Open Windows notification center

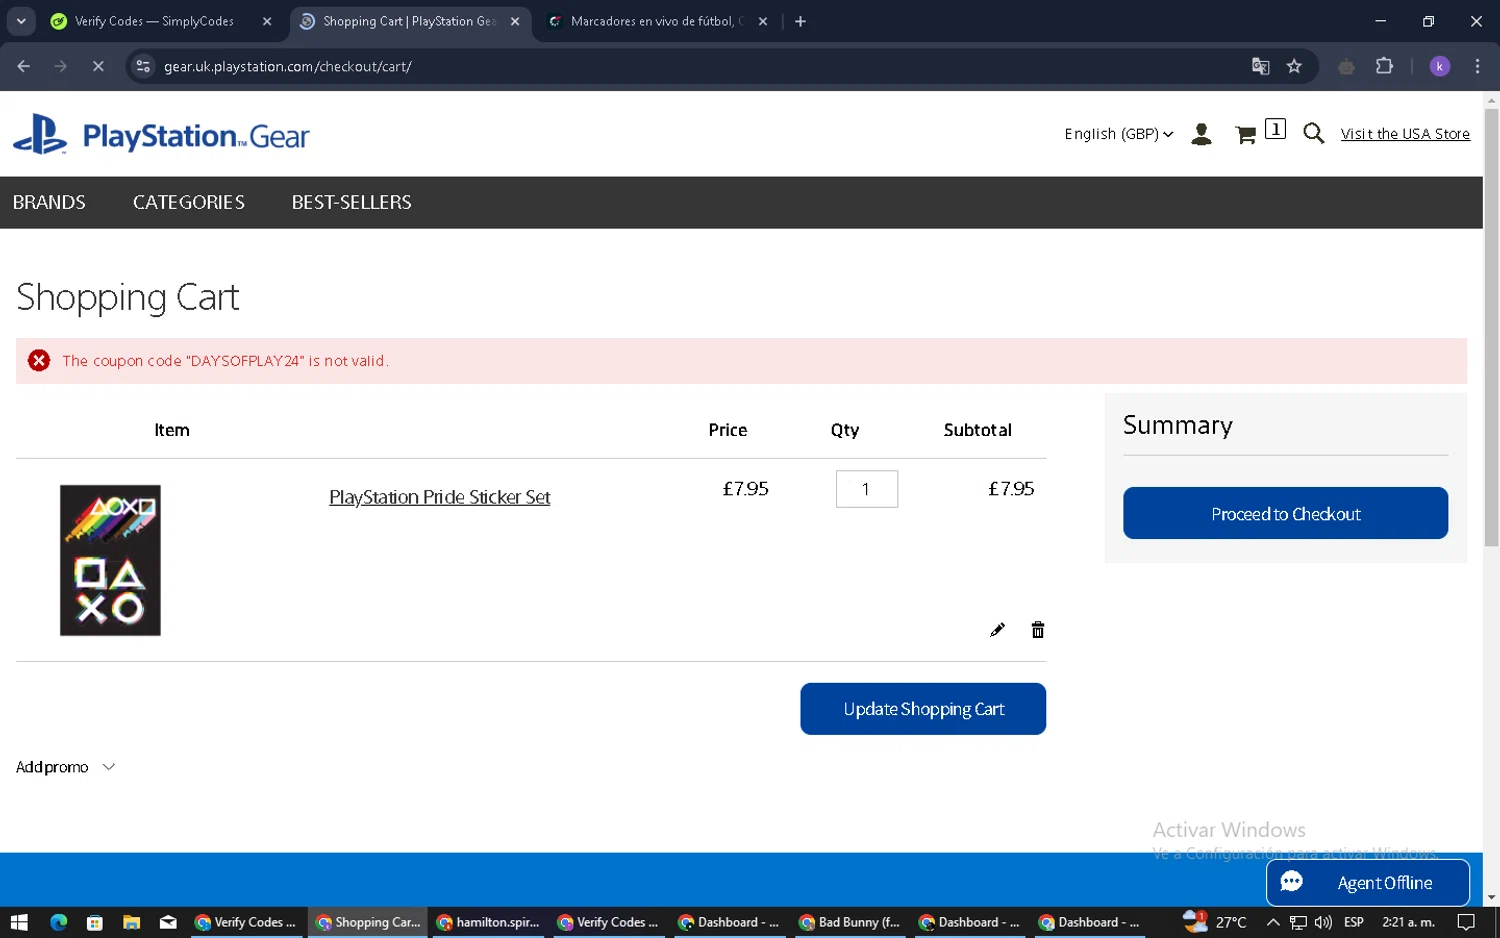1466,922
